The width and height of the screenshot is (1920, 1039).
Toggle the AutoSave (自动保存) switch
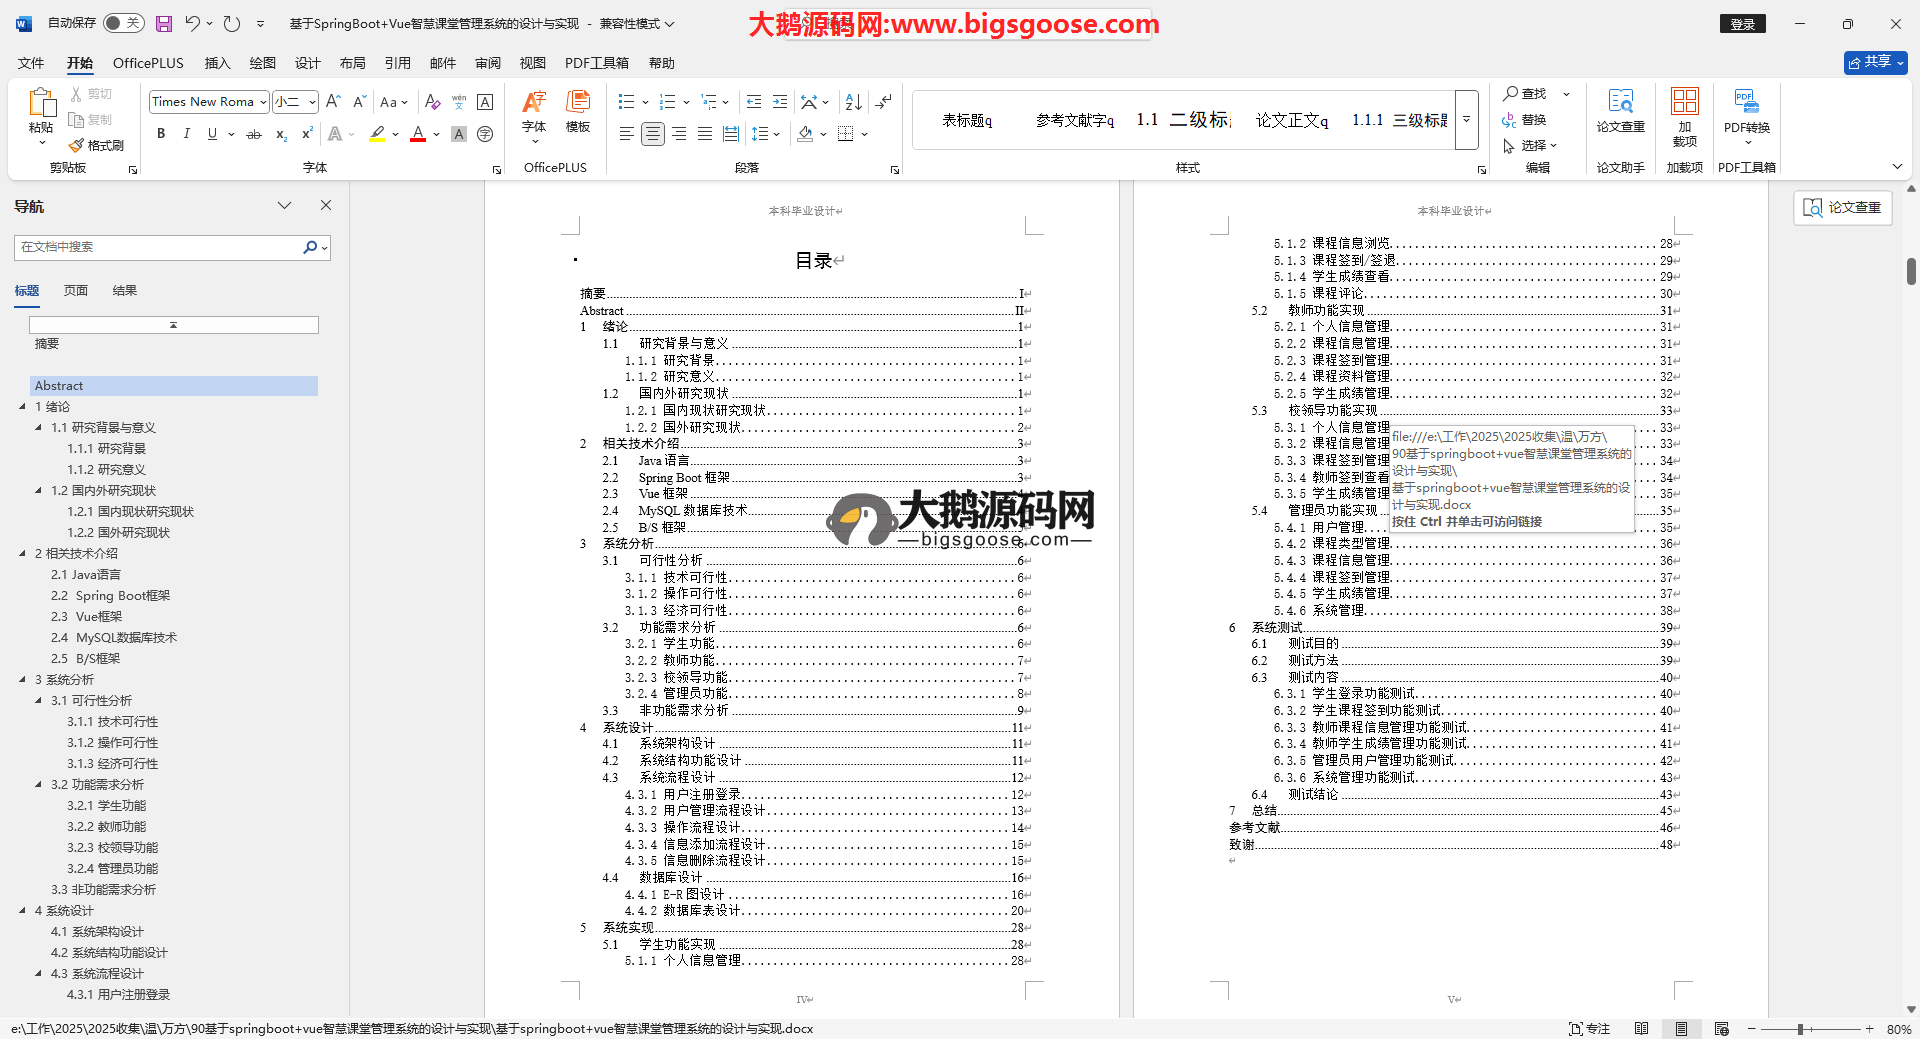click(x=123, y=23)
